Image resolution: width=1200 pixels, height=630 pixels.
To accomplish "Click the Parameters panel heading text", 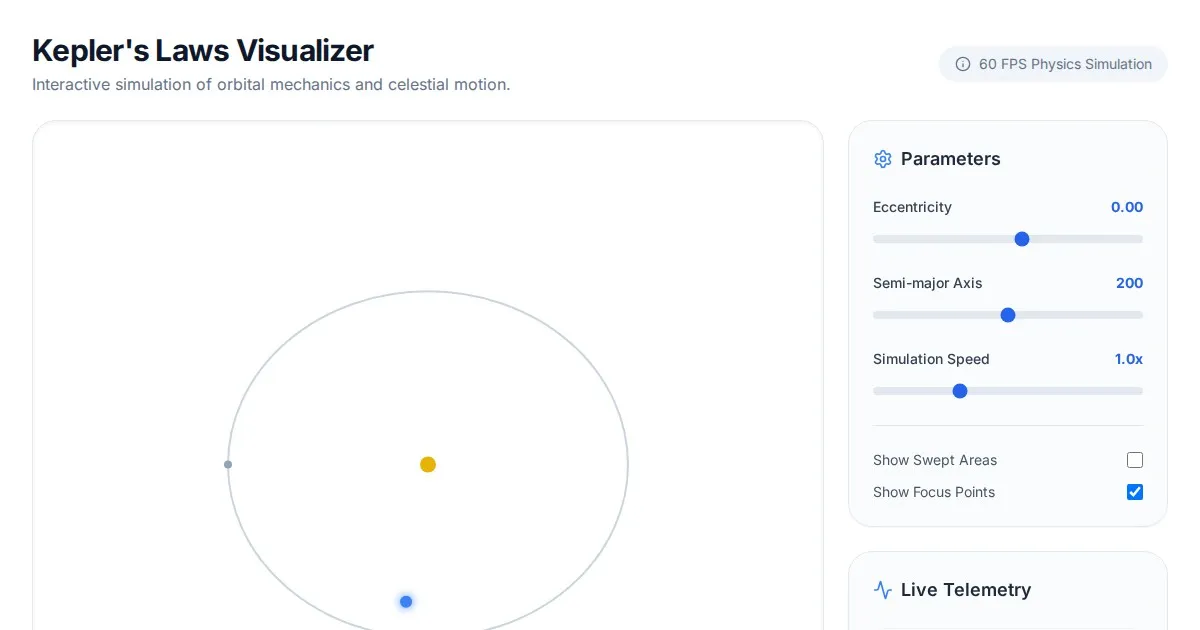I will coord(951,159).
